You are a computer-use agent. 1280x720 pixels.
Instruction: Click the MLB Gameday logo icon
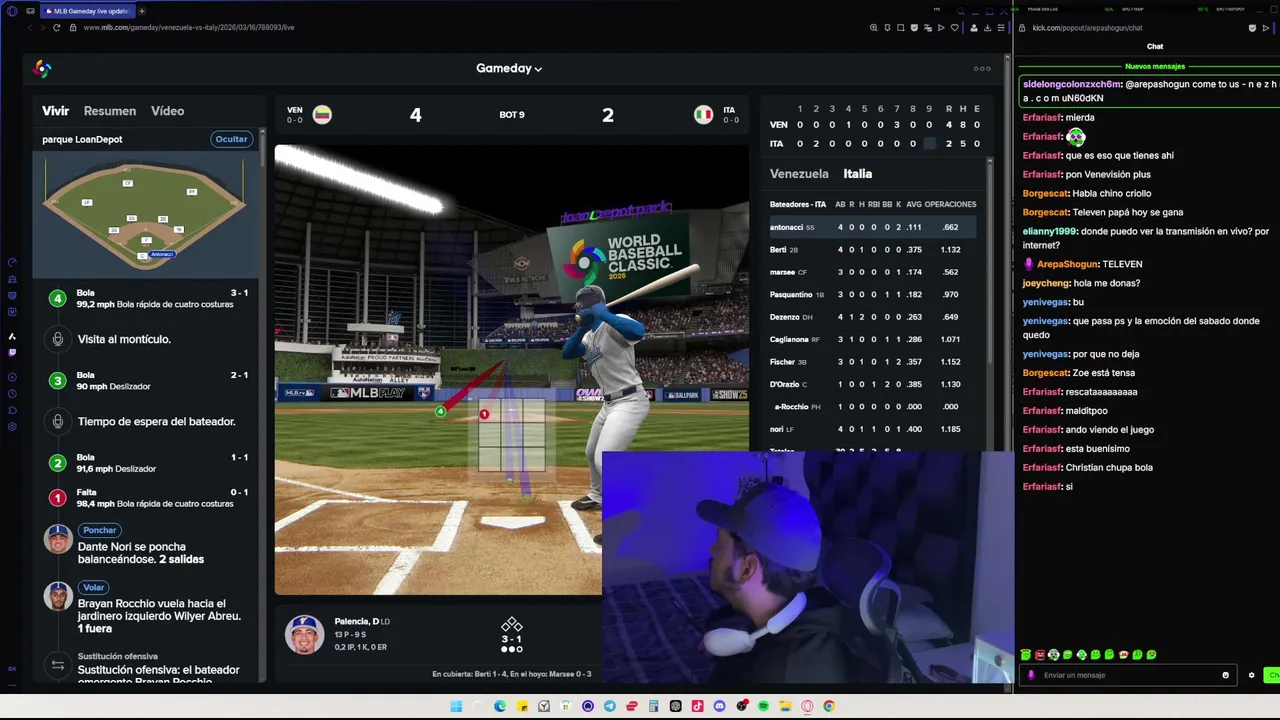pyautogui.click(x=42, y=69)
